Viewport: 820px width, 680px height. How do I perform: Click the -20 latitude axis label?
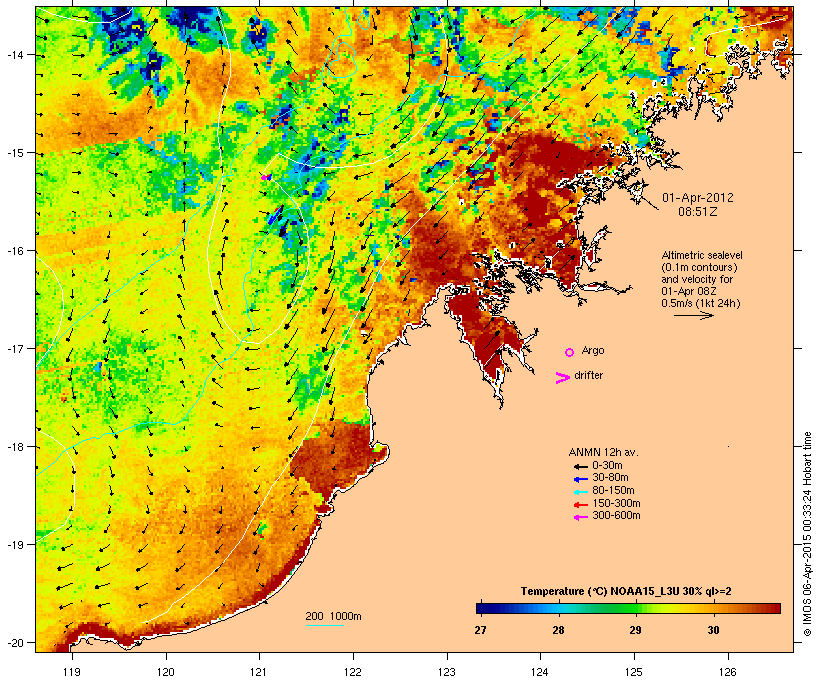click(15, 642)
